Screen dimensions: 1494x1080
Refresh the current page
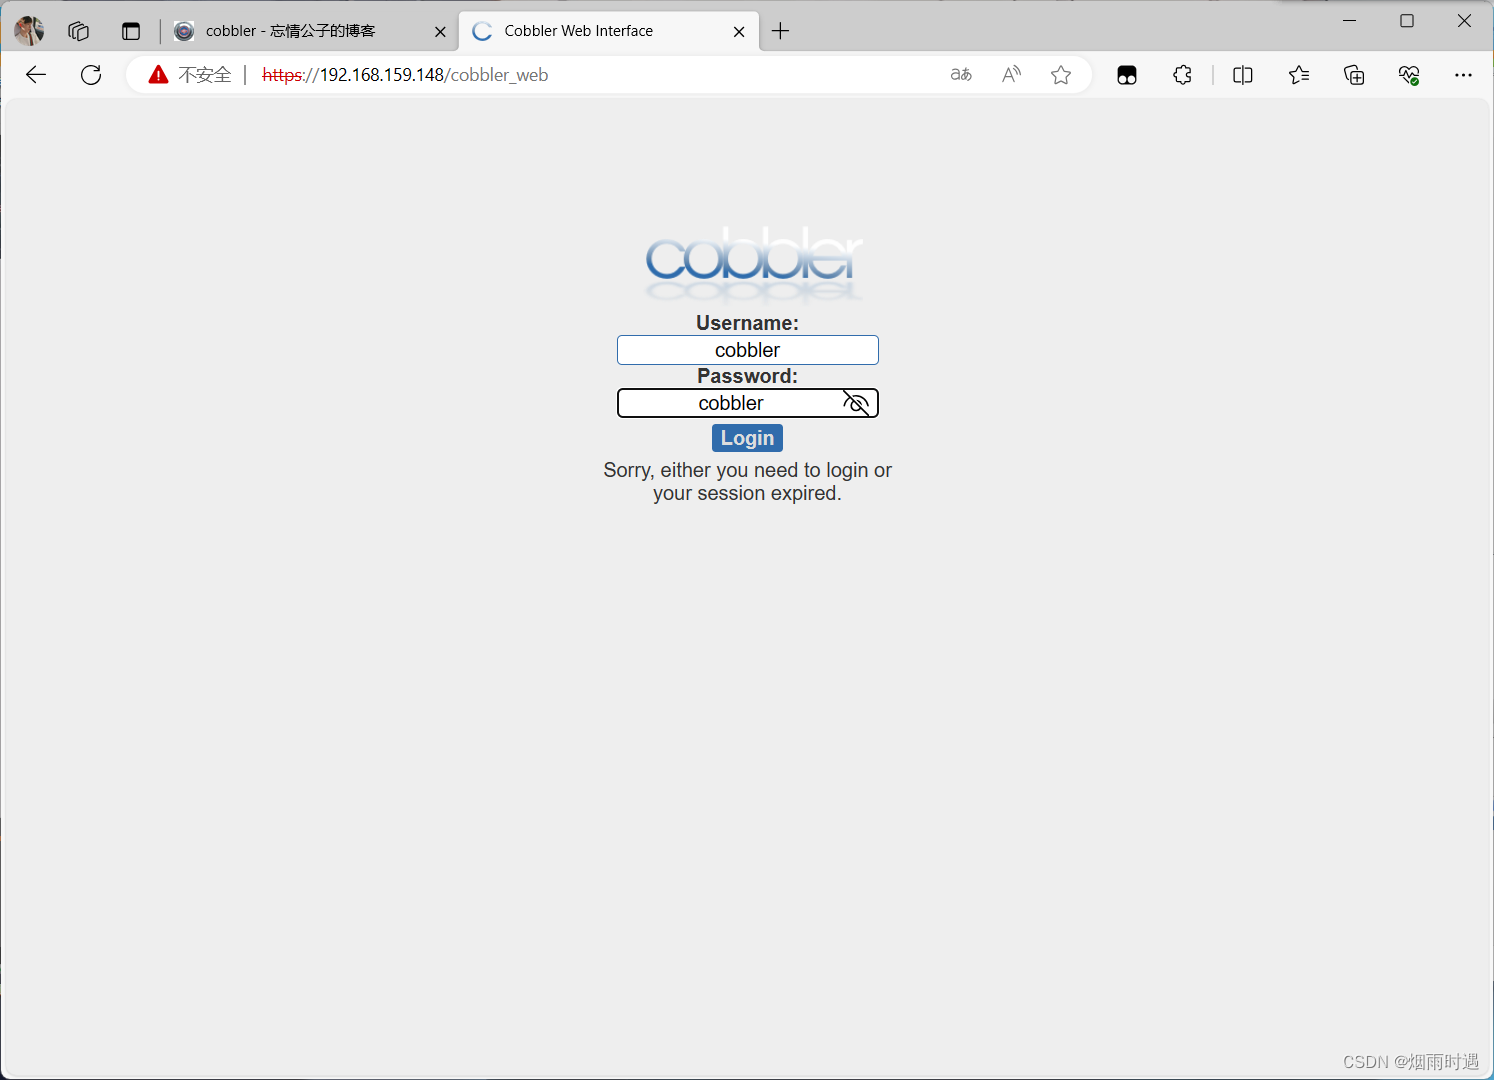91,75
